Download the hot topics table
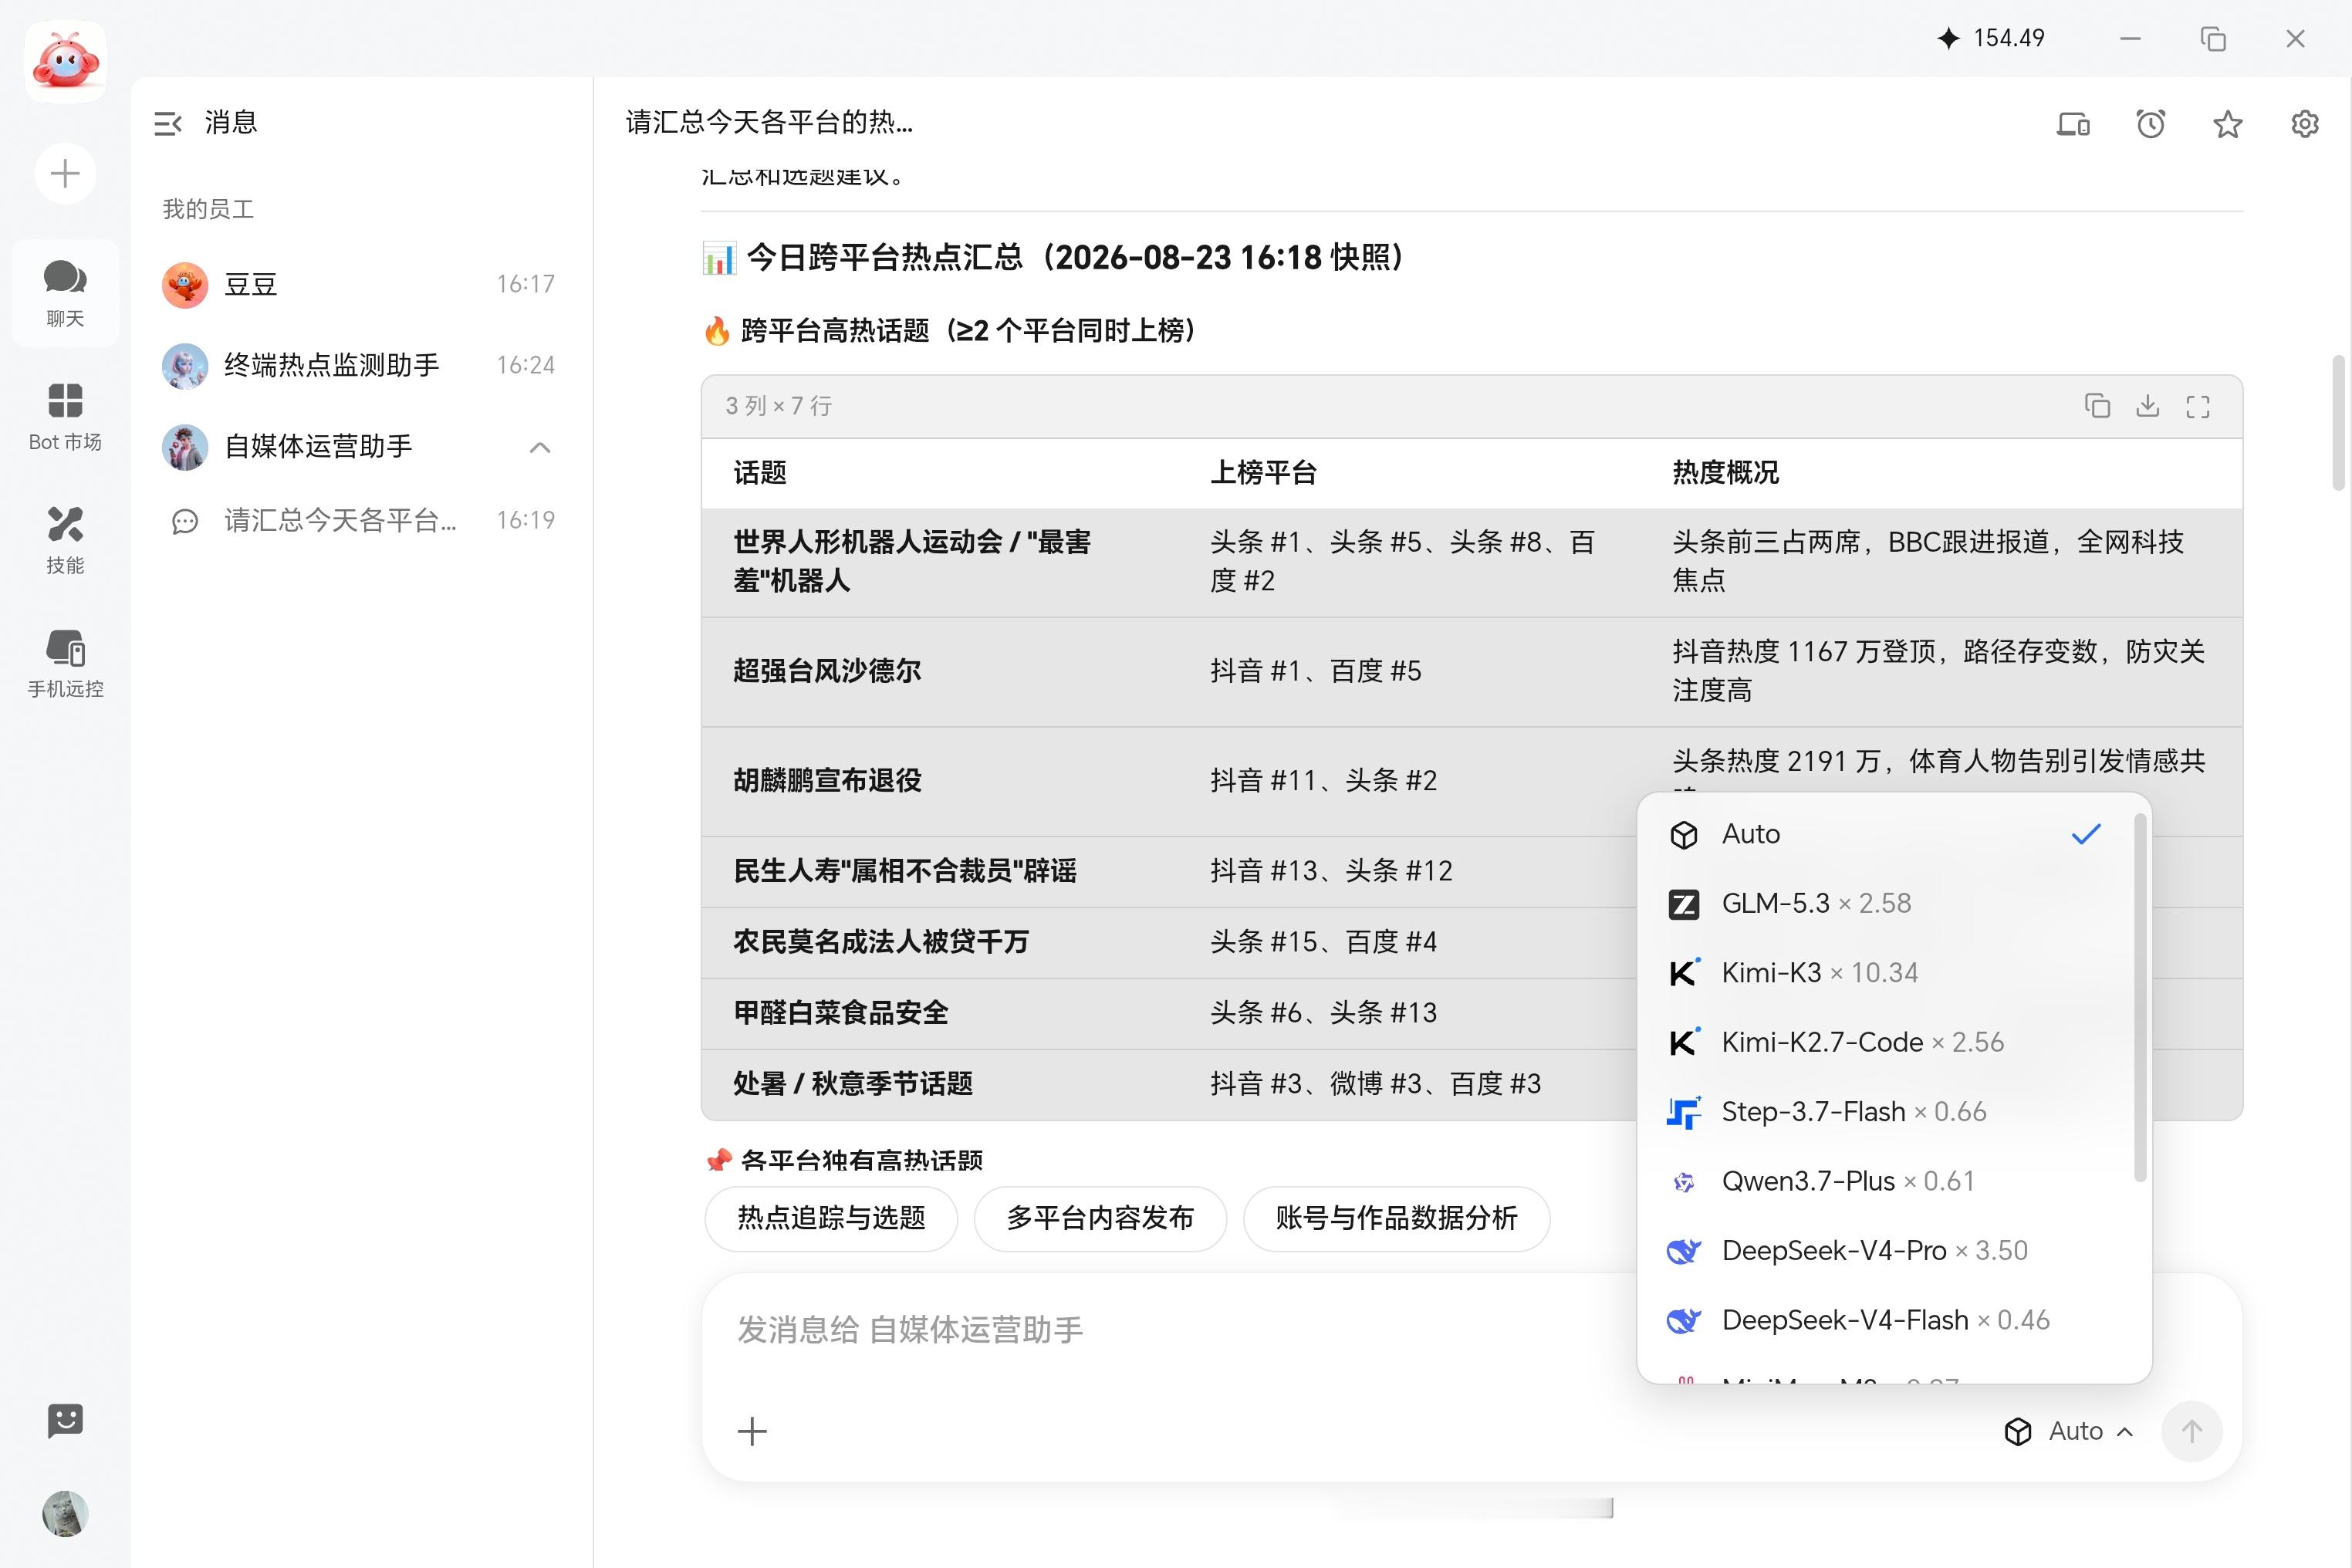This screenshot has width=2352, height=1568. point(2147,406)
